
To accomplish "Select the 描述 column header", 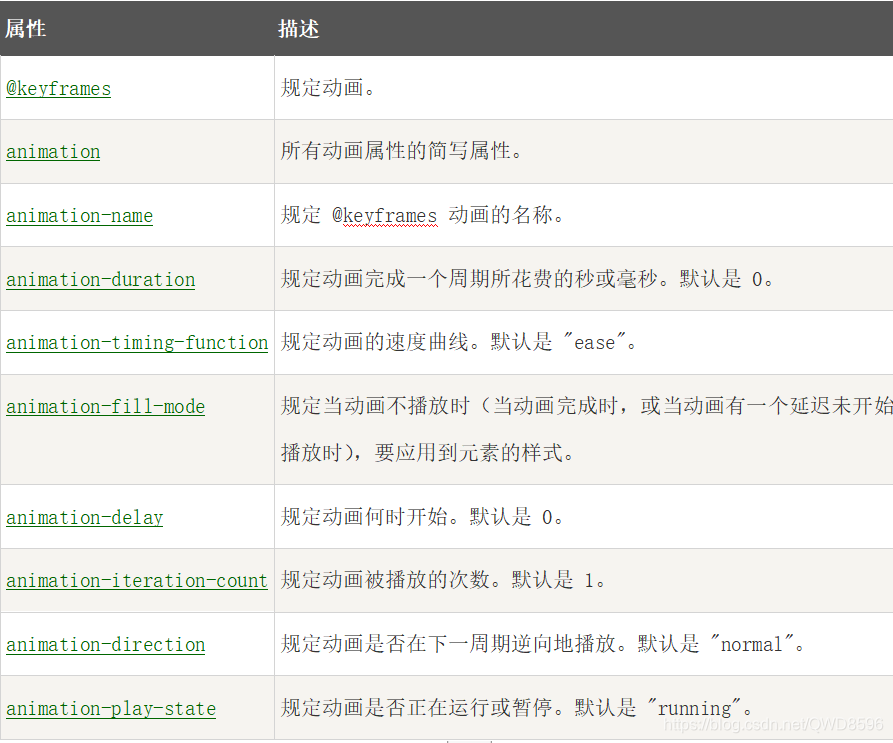I will click(x=298, y=28).
